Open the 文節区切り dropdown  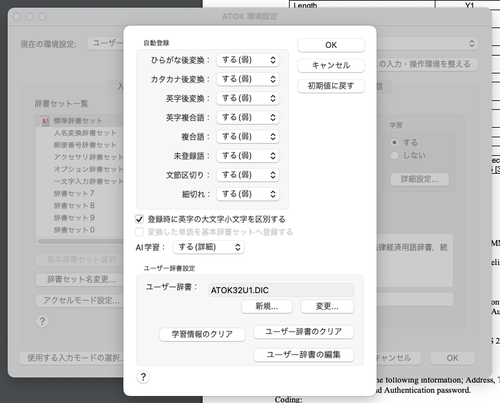pyautogui.click(x=248, y=175)
